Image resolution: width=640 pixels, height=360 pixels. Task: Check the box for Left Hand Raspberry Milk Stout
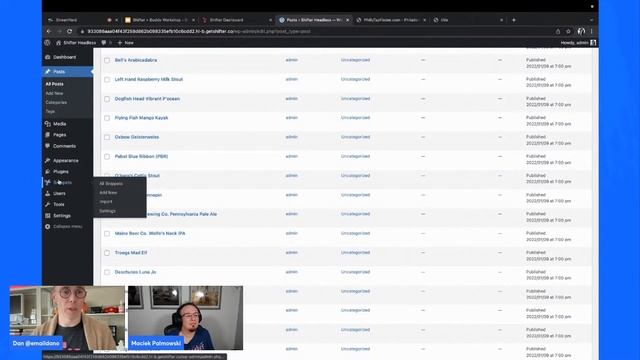[107, 80]
